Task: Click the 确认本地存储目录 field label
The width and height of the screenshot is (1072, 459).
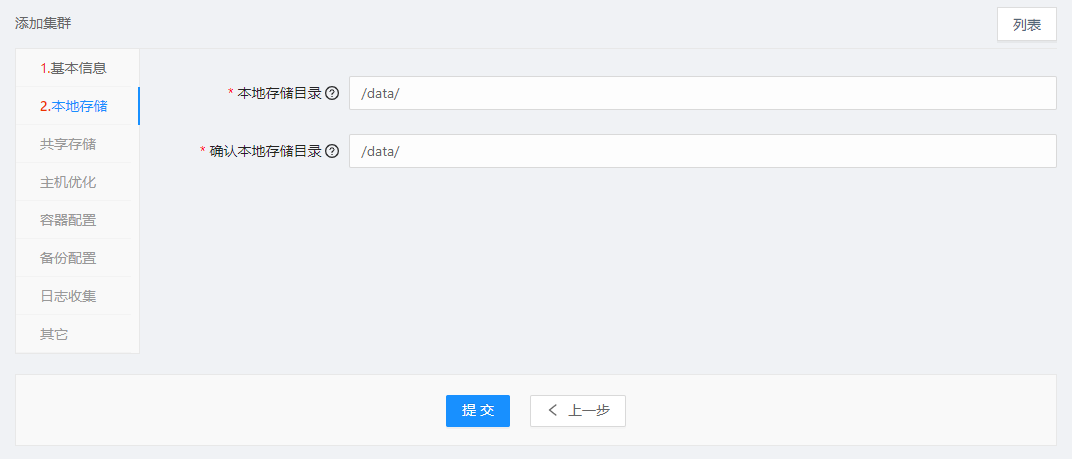Action: coord(265,151)
